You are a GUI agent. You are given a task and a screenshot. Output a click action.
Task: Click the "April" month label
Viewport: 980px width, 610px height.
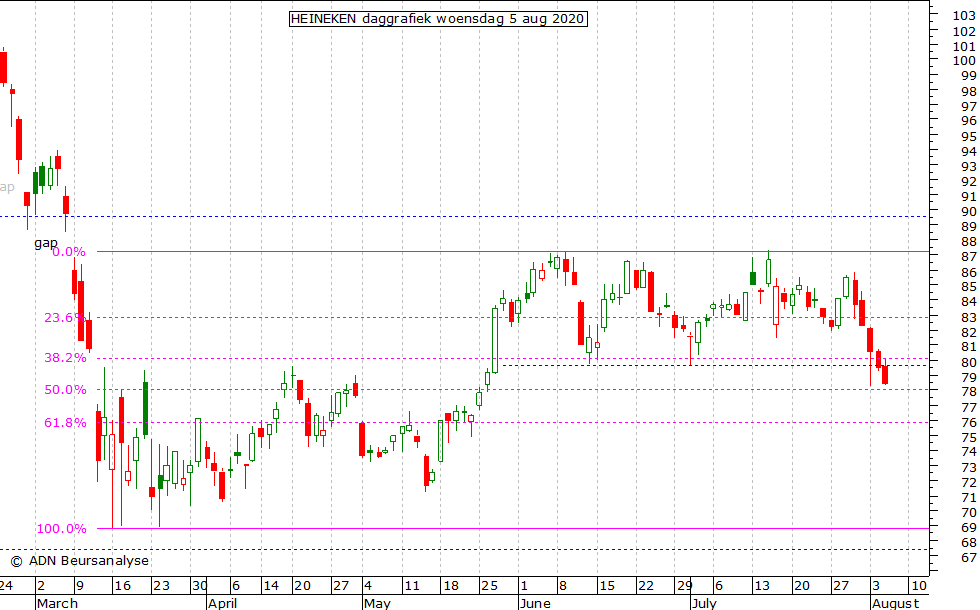point(222,603)
